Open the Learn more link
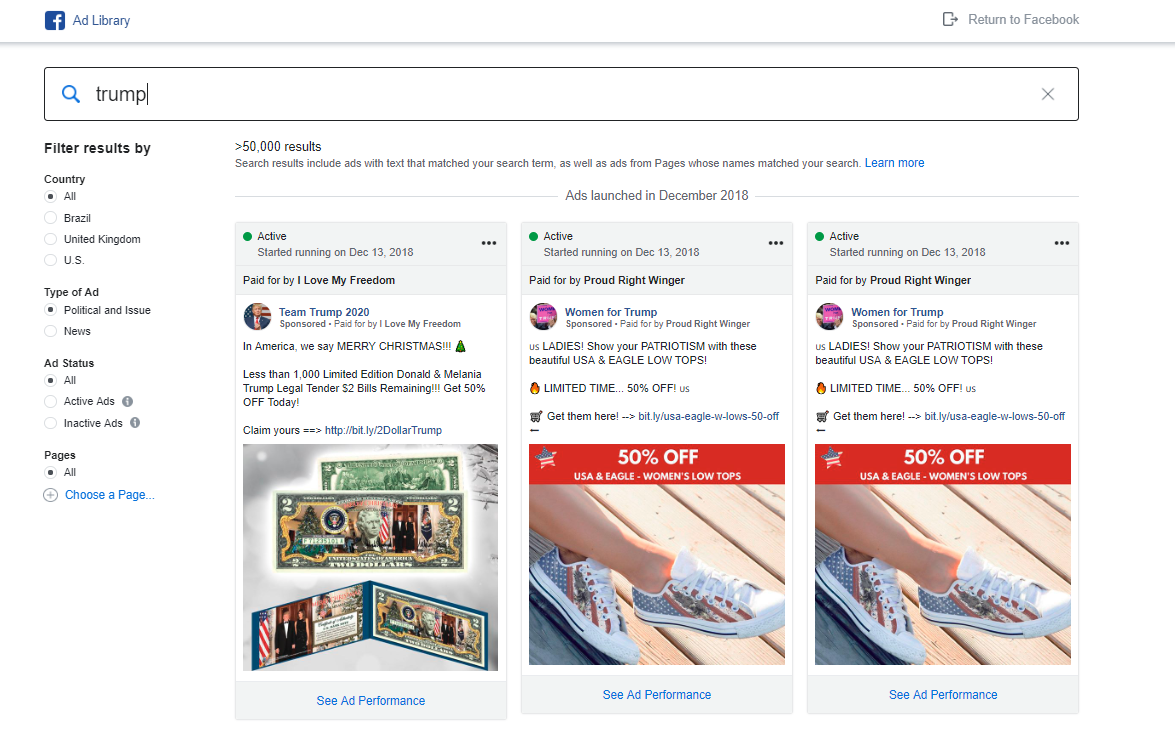Viewport: 1175px width, 731px height. (894, 163)
